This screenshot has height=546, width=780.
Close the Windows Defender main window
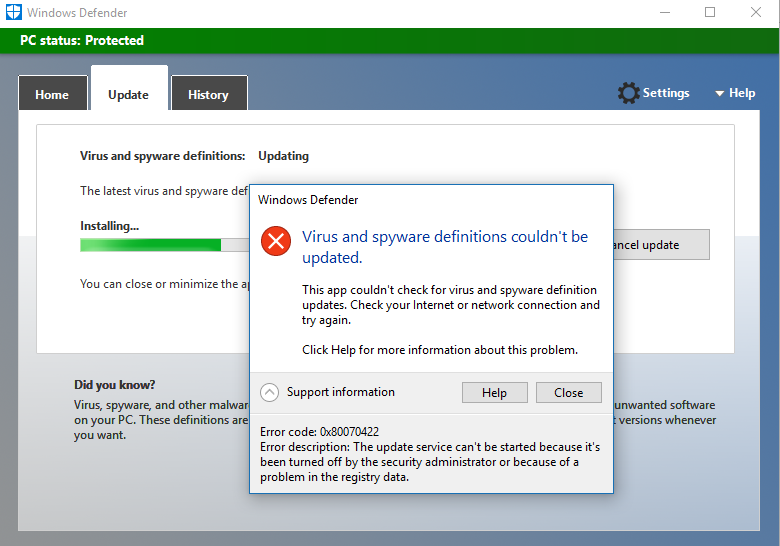pos(756,12)
